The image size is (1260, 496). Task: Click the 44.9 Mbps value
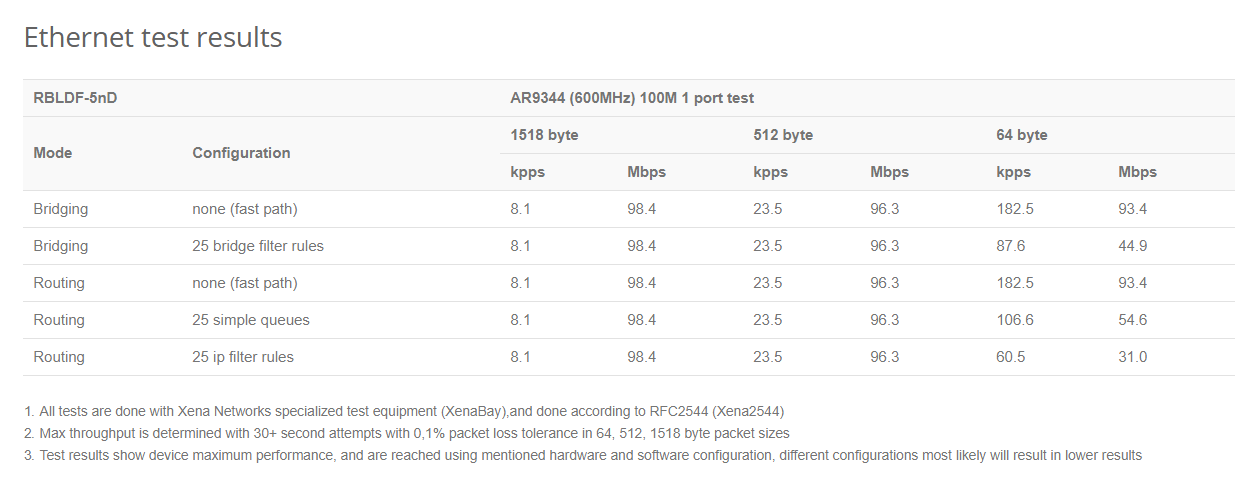(1133, 246)
